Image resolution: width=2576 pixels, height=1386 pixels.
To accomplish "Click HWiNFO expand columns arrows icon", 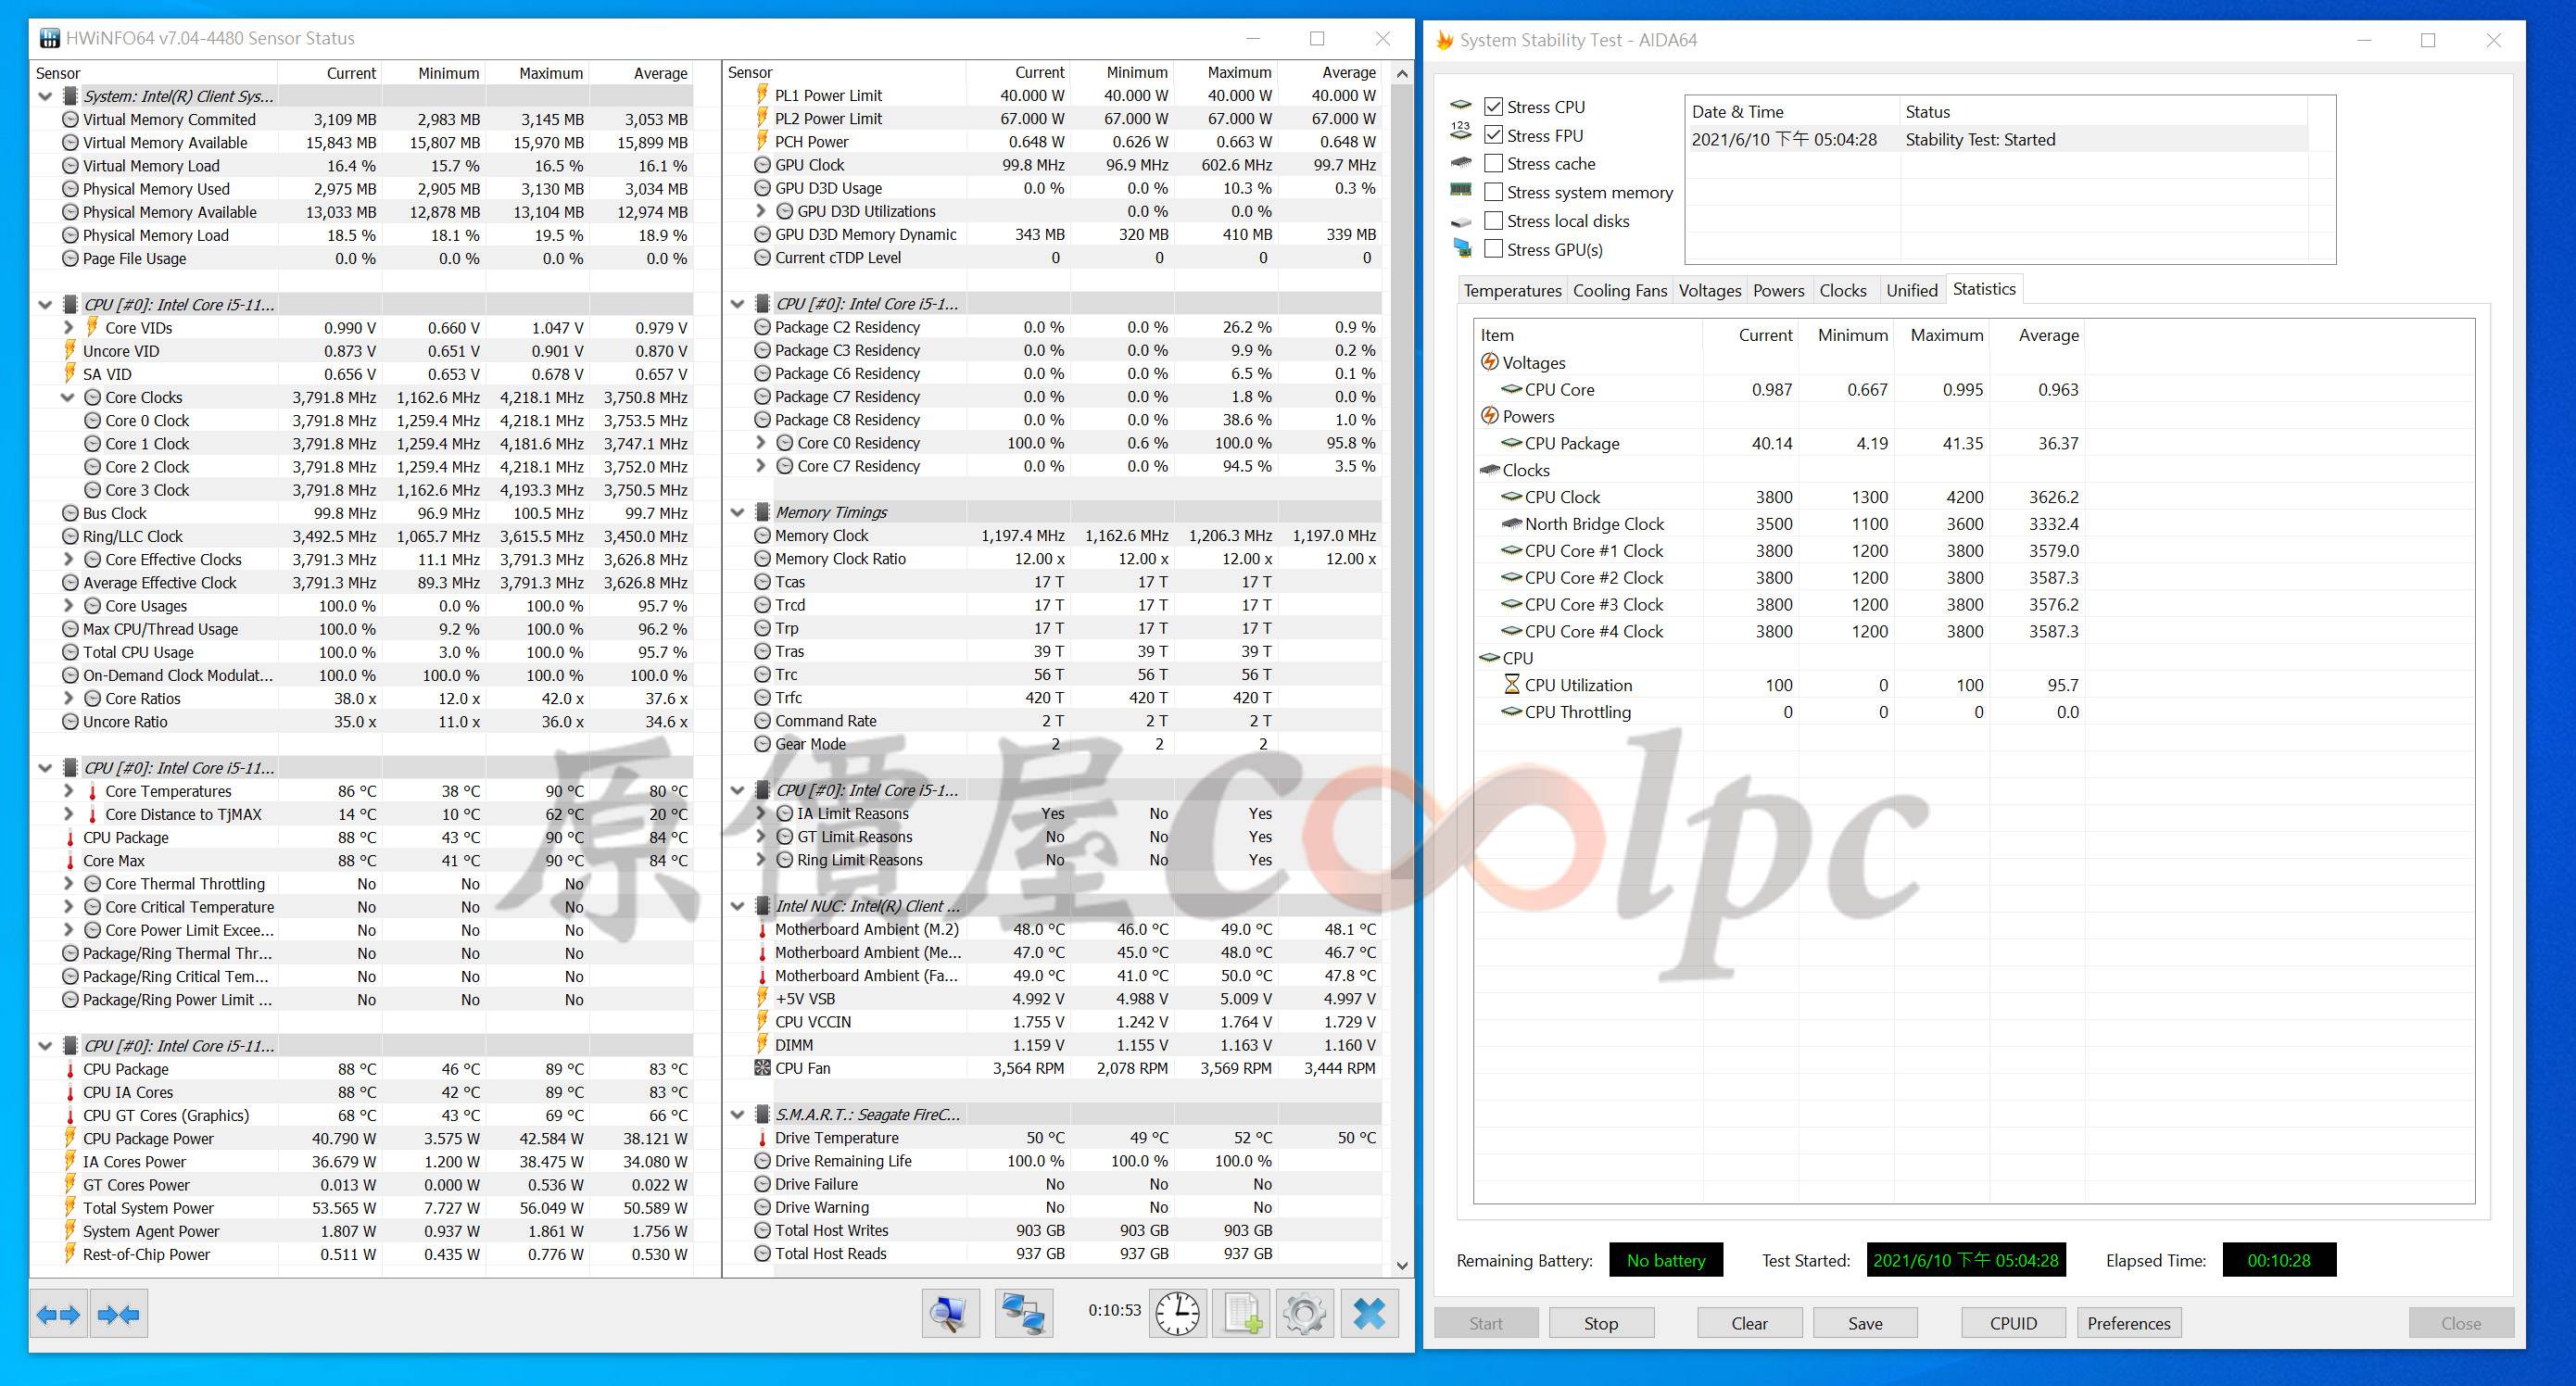I will coord(59,1314).
